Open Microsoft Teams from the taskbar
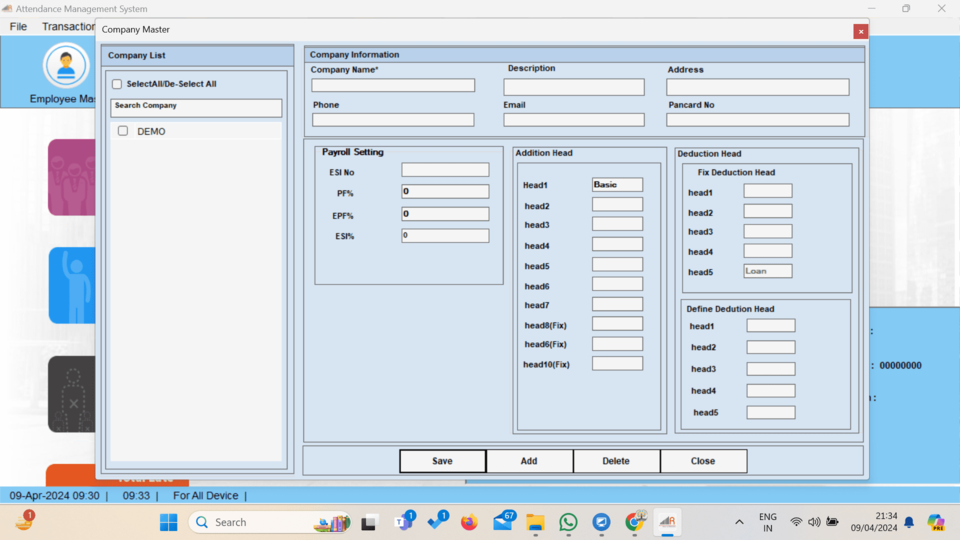 pyautogui.click(x=403, y=522)
